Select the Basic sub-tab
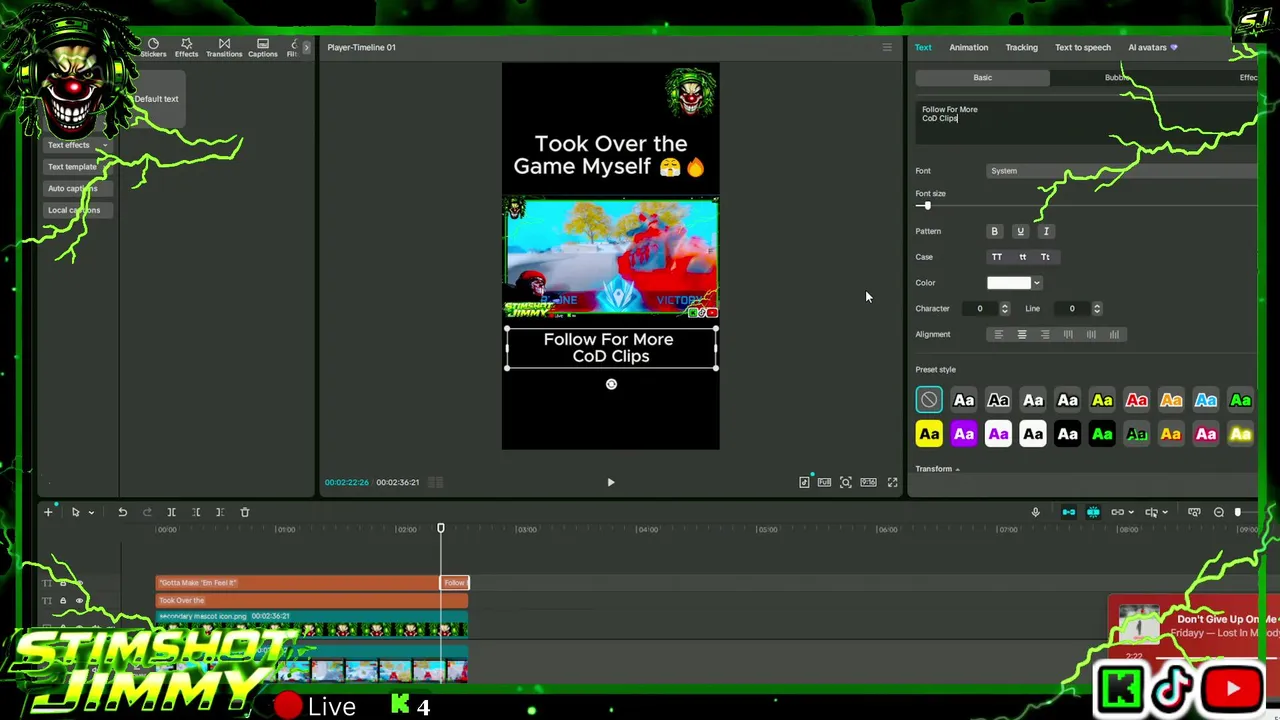Viewport: 1280px width, 720px height. point(982,77)
